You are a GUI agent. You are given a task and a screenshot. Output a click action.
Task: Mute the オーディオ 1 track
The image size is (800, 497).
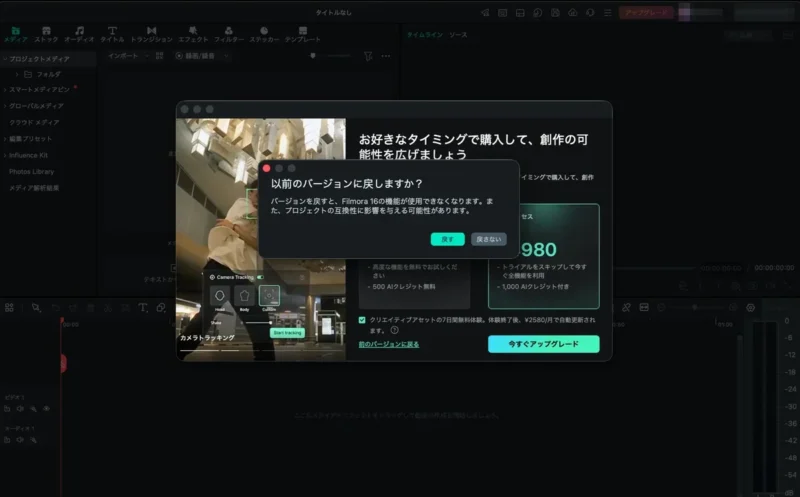tap(20, 440)
